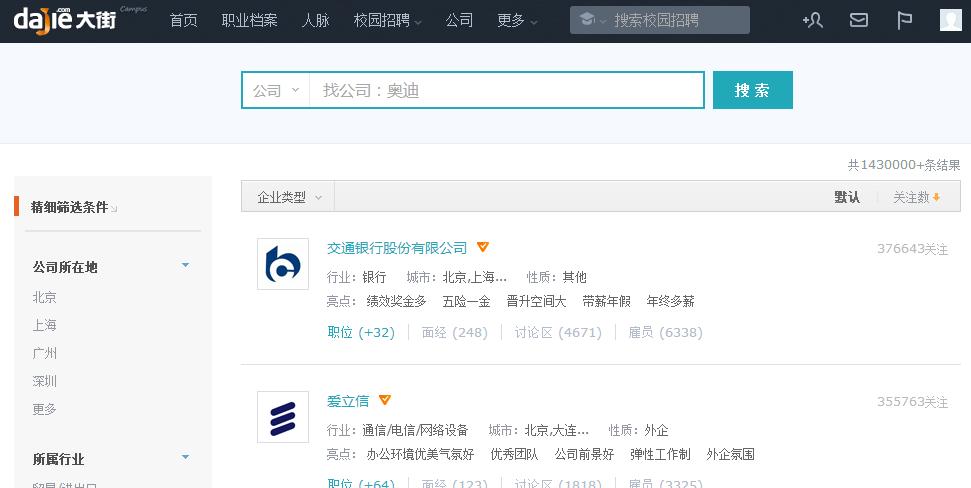The width and height of the screenshot is (971, 488).
Task: Click the 爱立信 company logo
Action: pyautogui.click(x=283, y=417)
